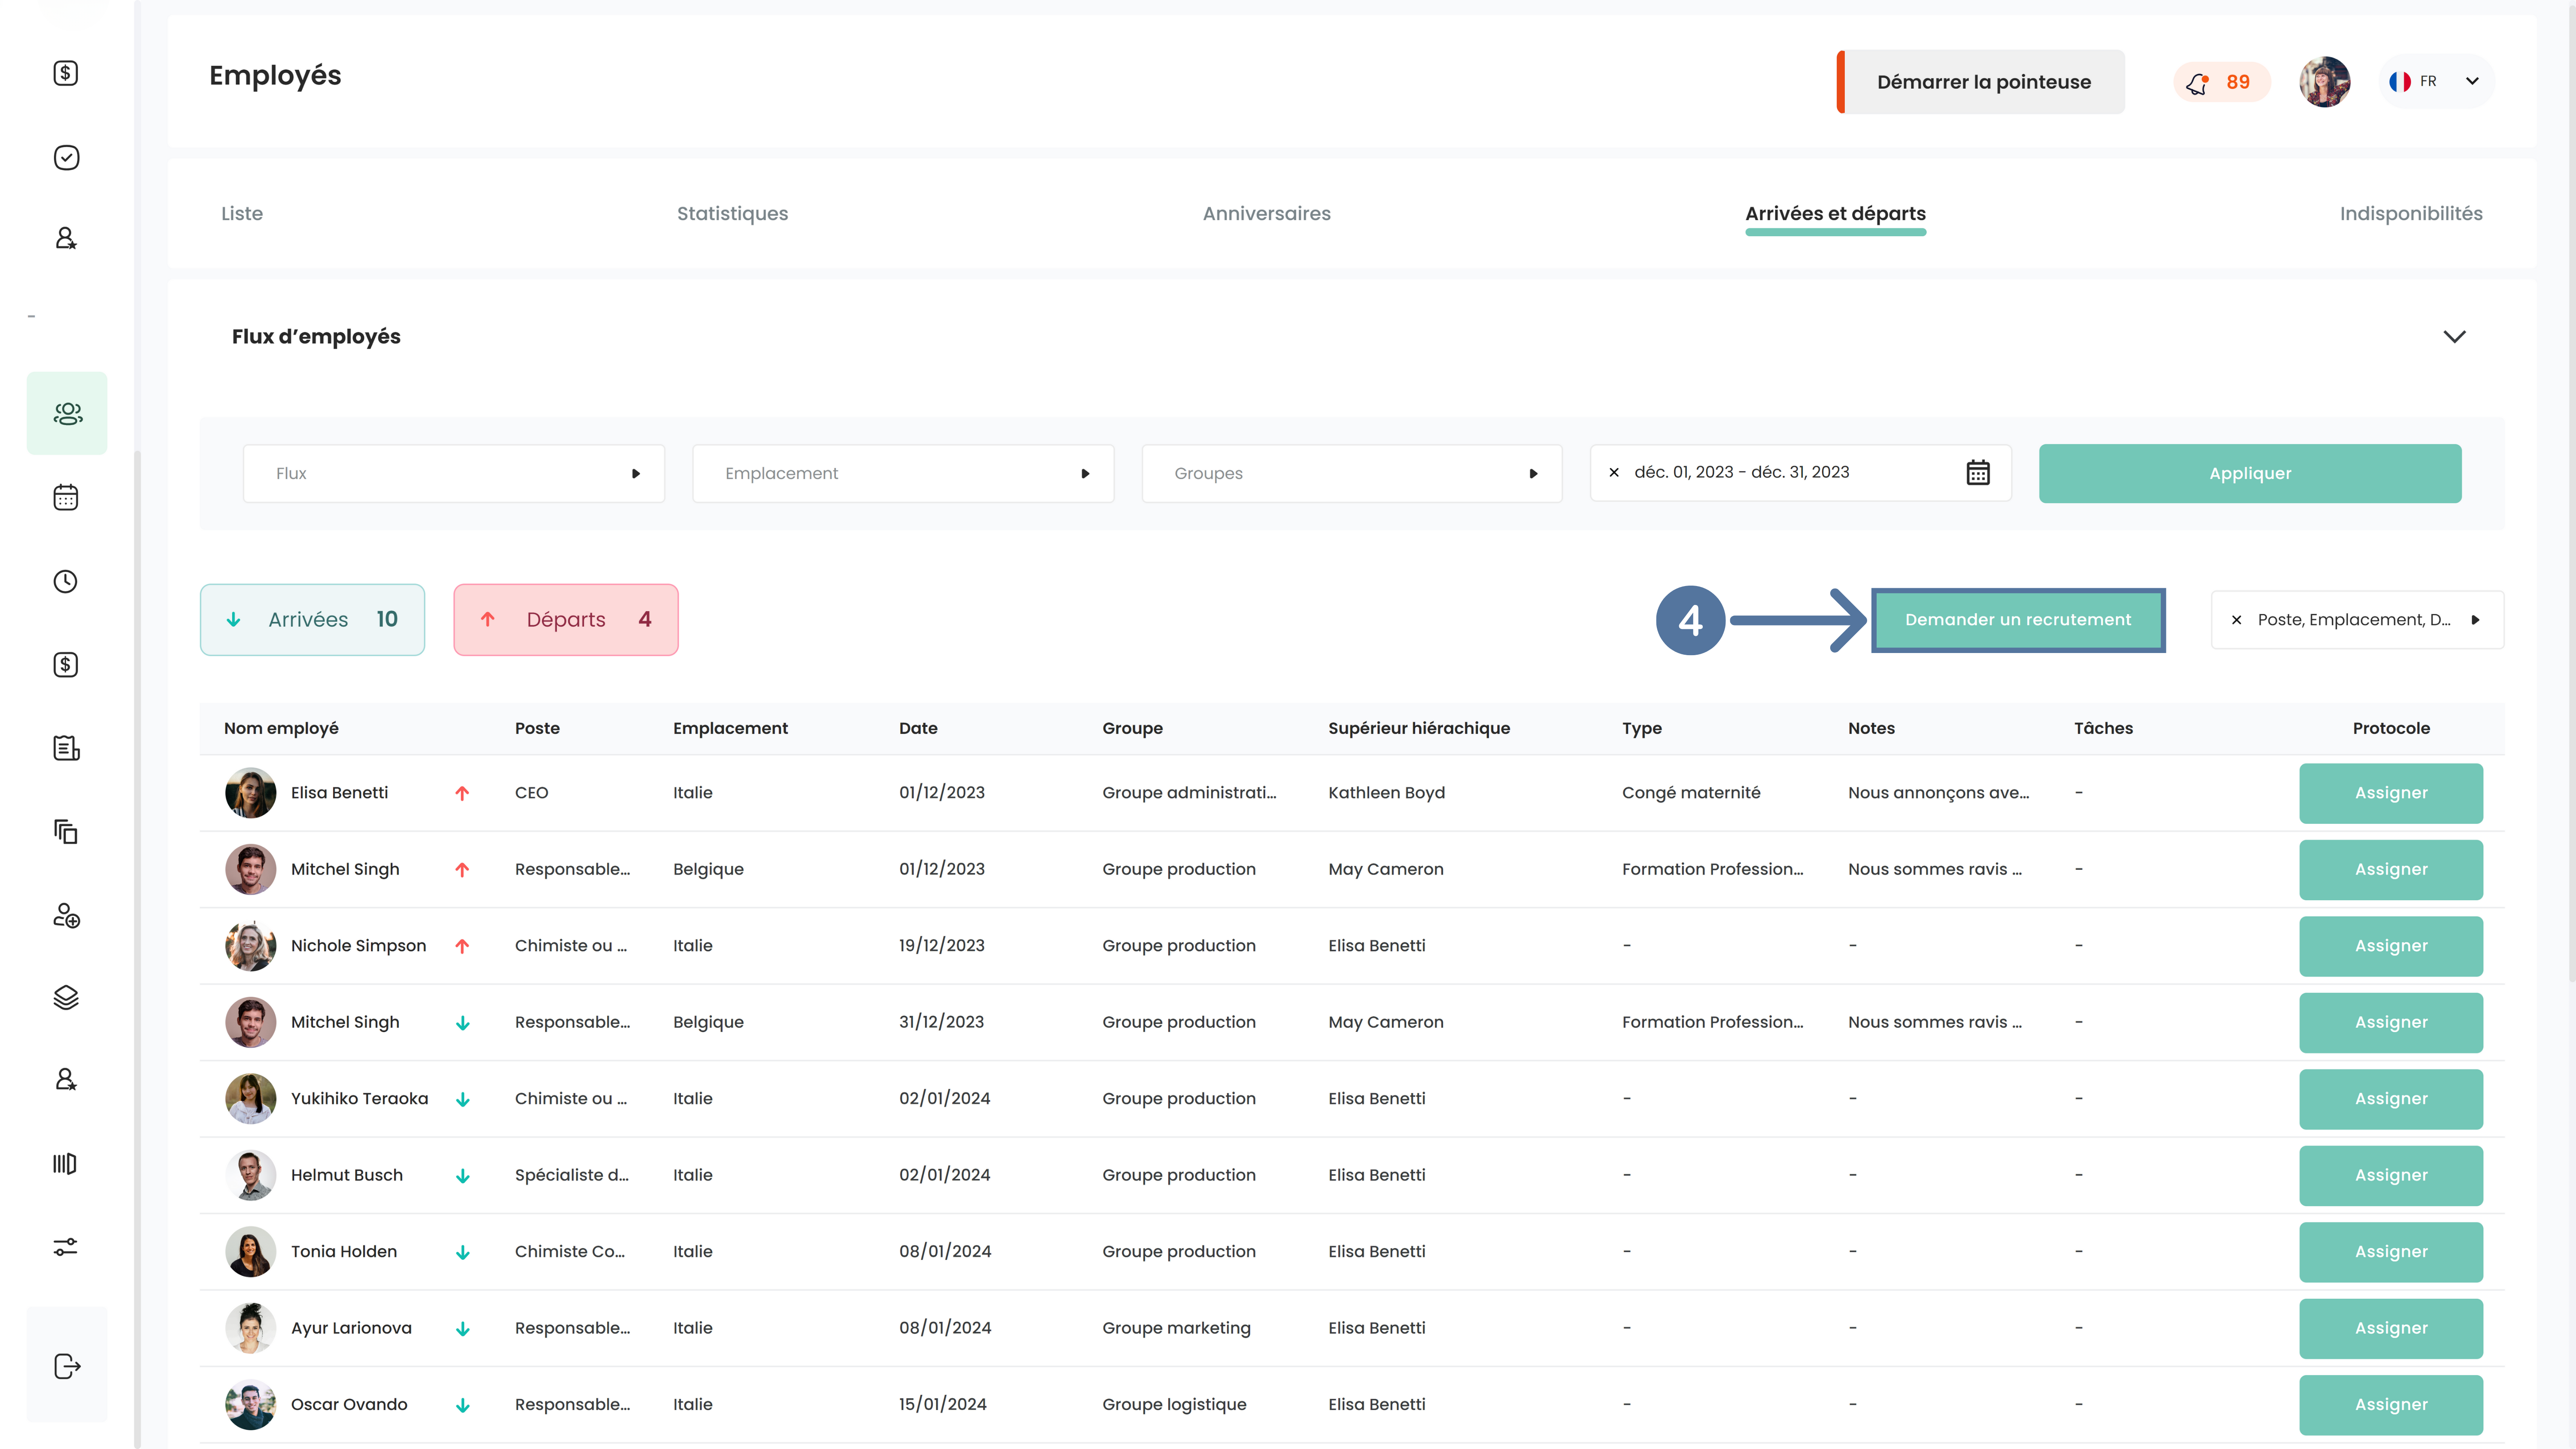
Task: Open the top dollar-sign sidebar icon
Action: [66, 73]
